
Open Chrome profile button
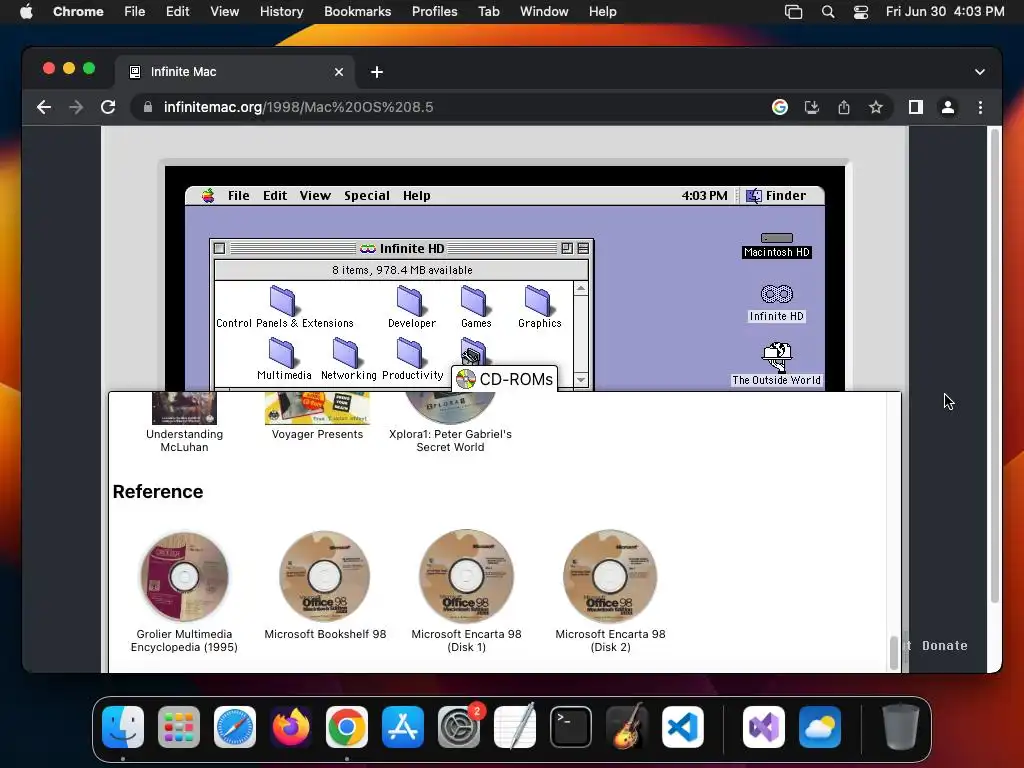coord(948,107)
